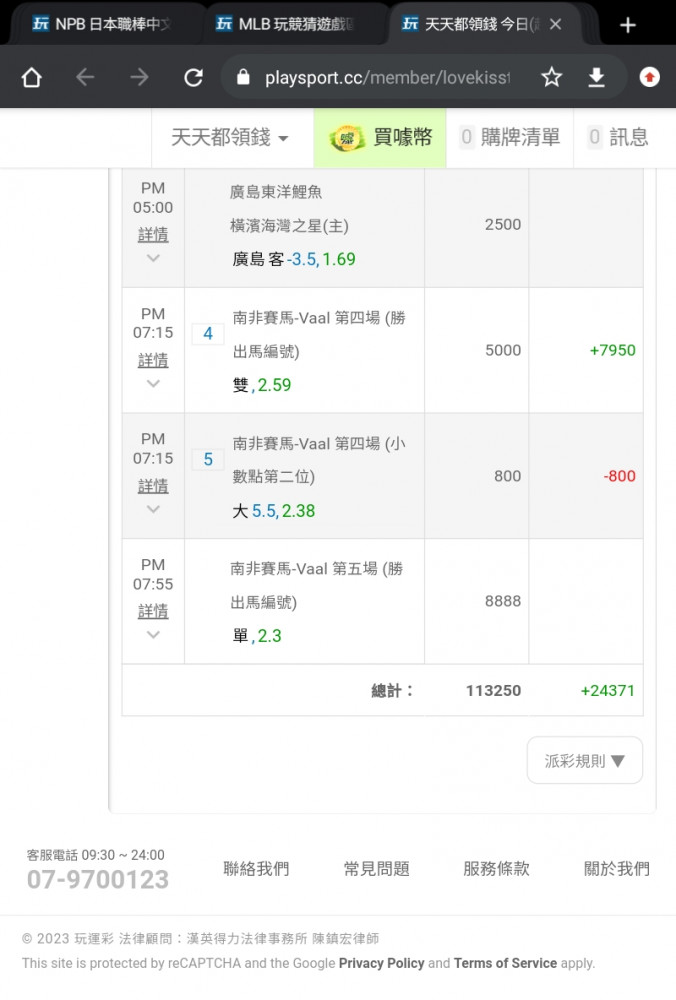This screenshot has width=676, height=1000.
Task: Open a new tab with the plus icon
Action: pyautogui.click(x=628, y=25)
